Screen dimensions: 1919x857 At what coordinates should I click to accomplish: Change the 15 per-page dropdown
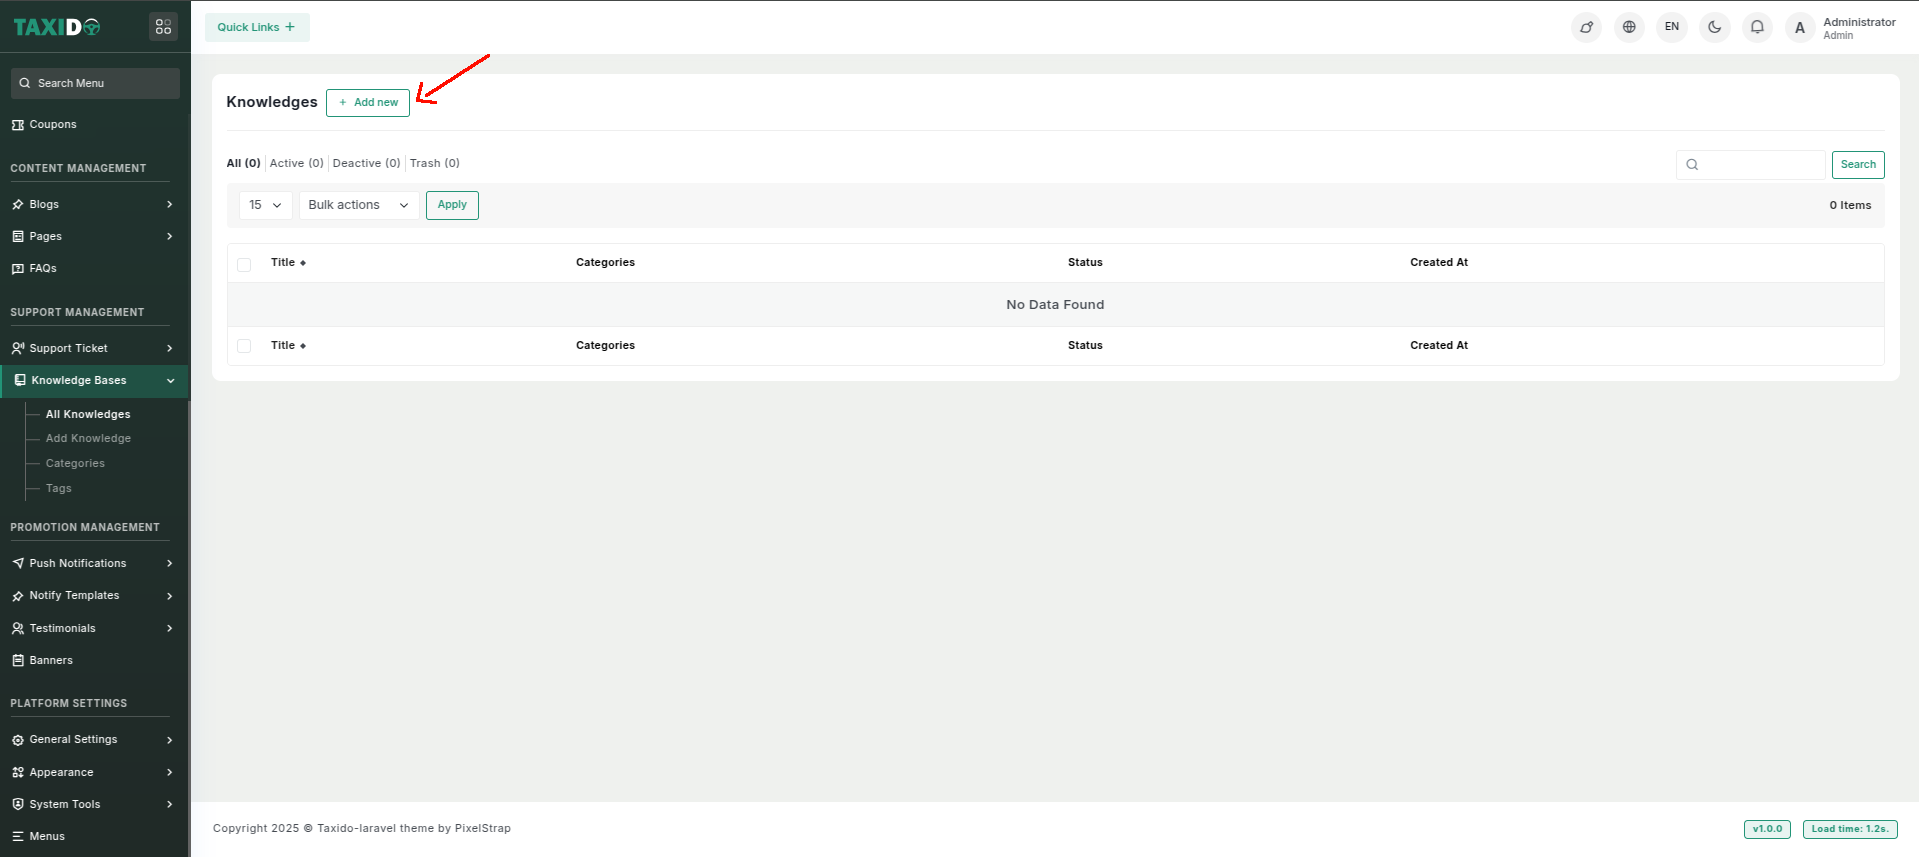265,205
